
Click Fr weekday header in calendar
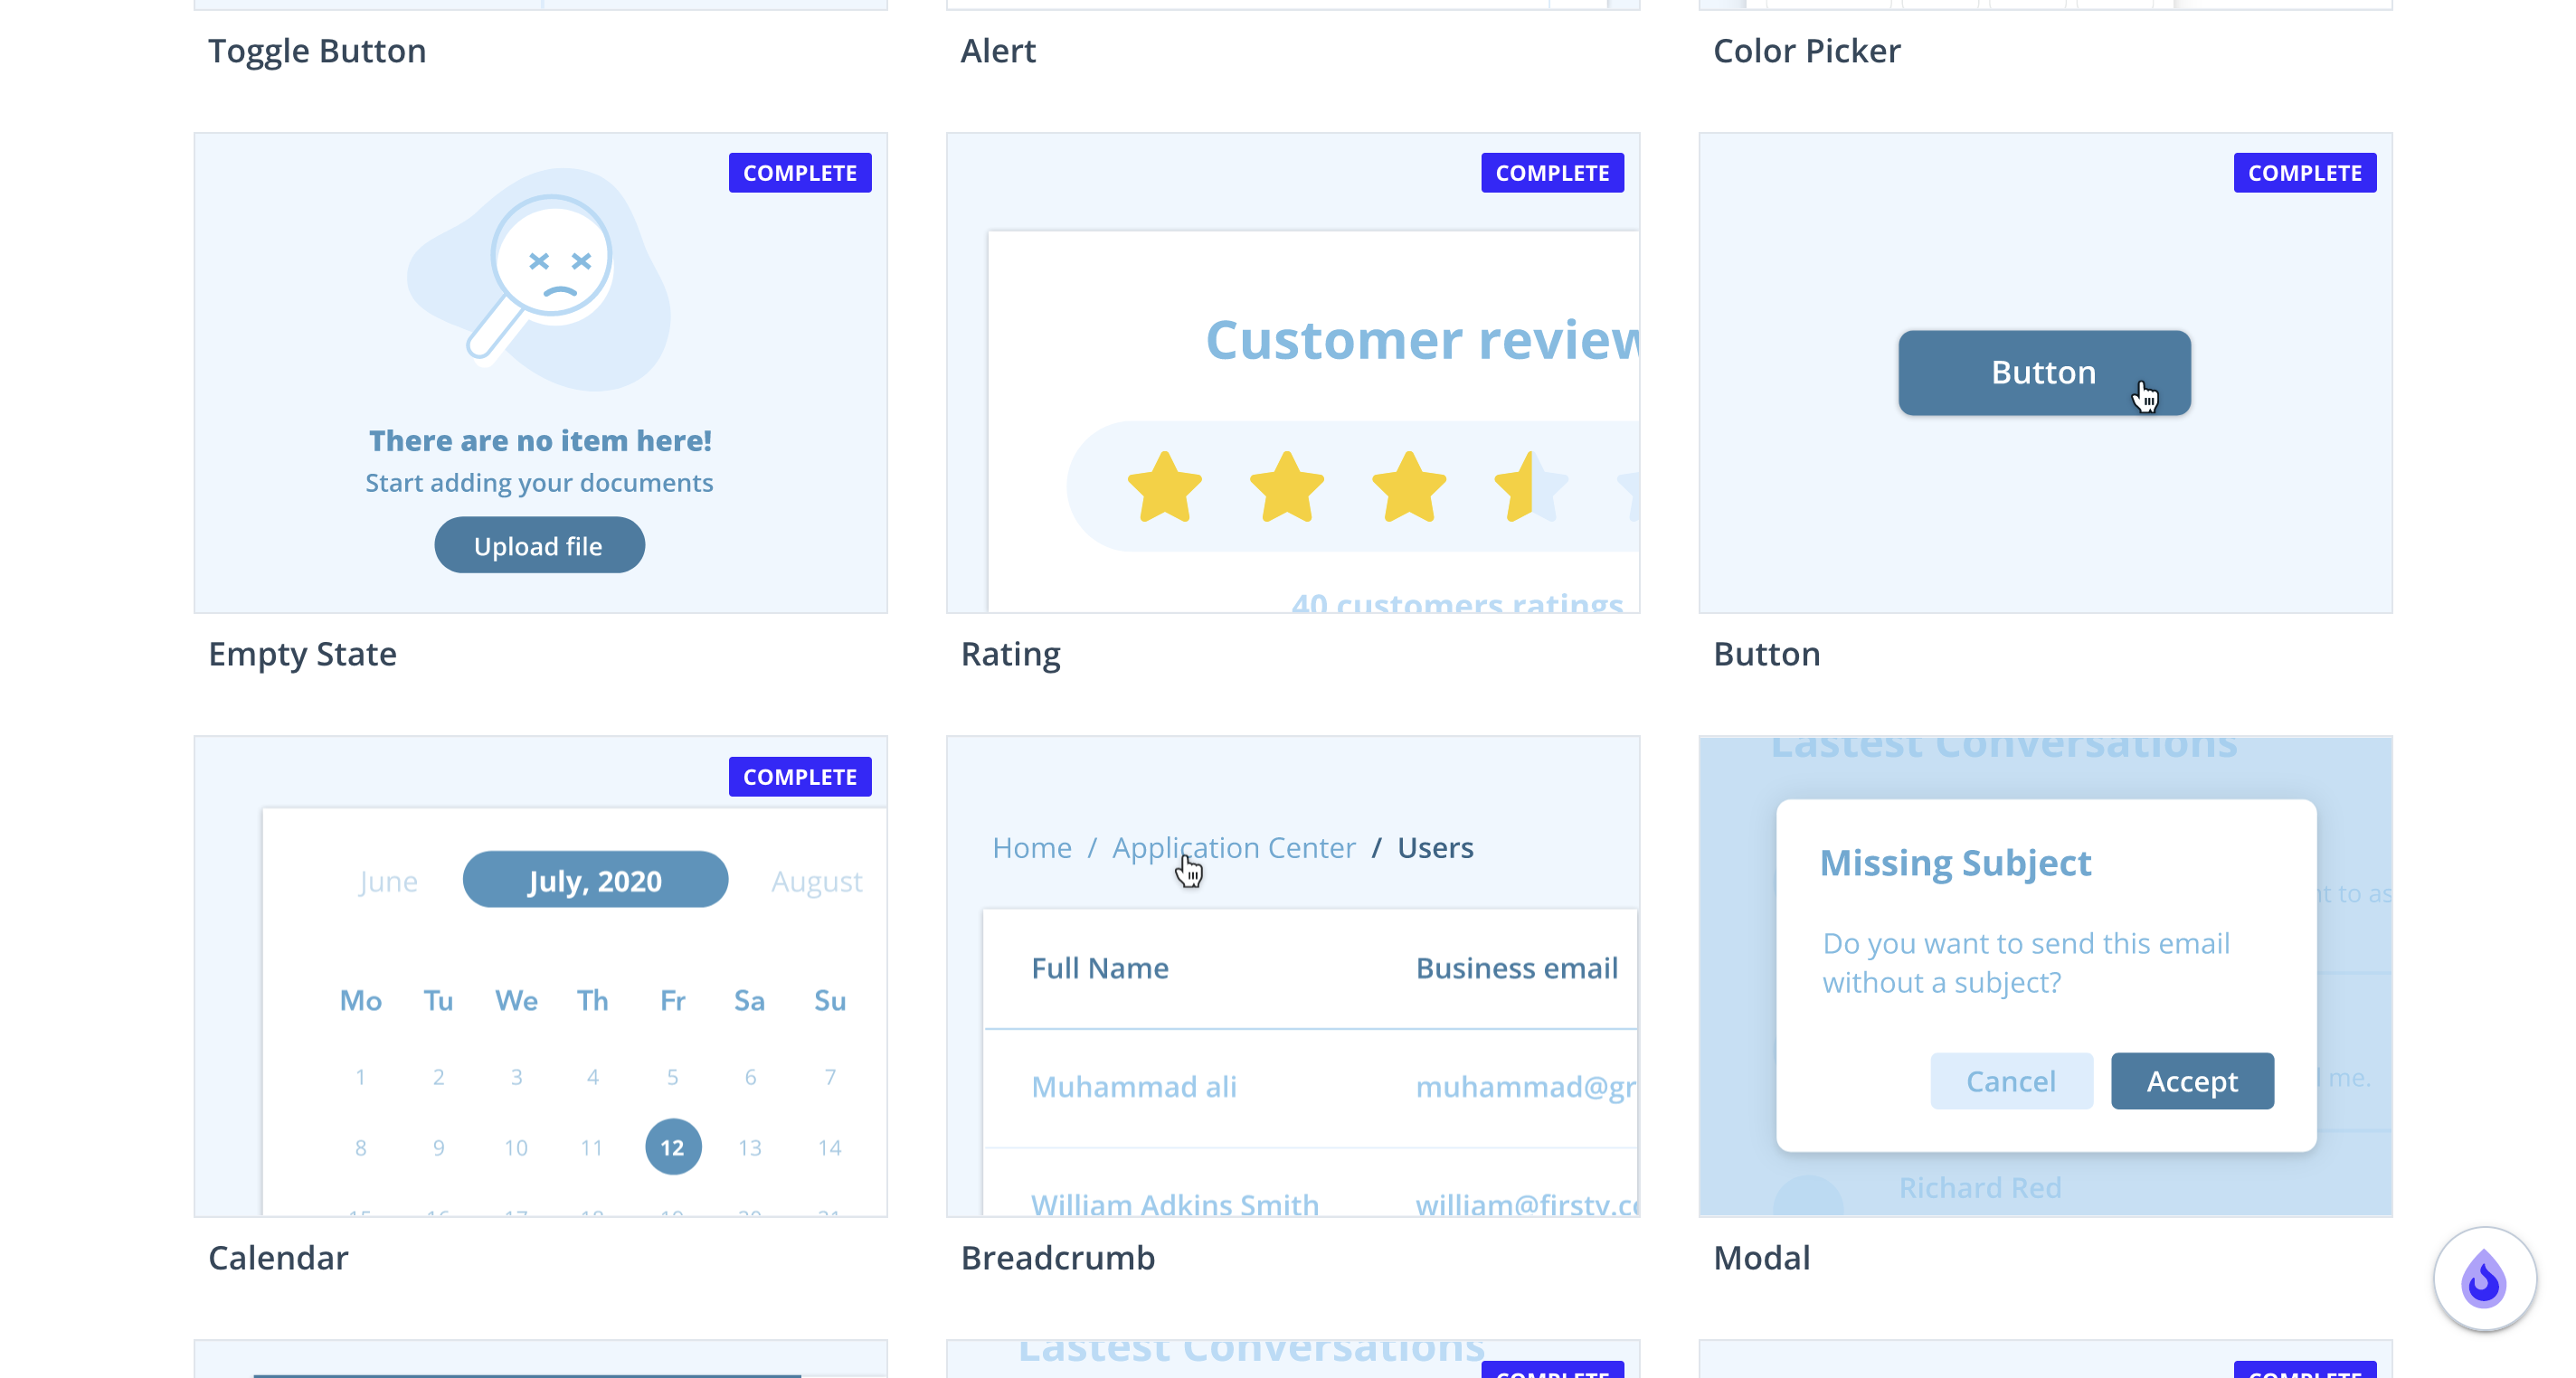[x=673, y=1001]
